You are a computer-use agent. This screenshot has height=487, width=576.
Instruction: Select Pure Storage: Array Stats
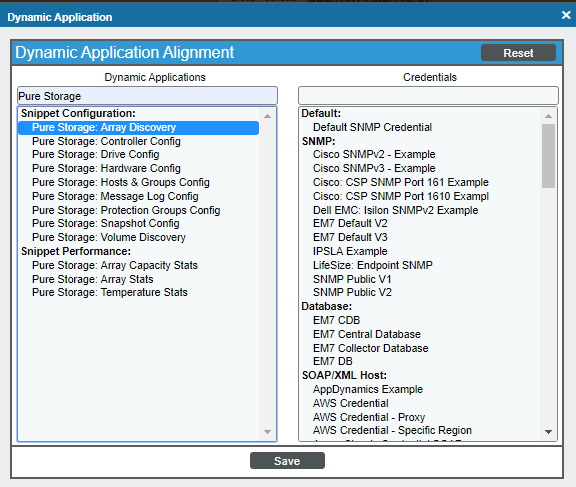coord(93,279)
